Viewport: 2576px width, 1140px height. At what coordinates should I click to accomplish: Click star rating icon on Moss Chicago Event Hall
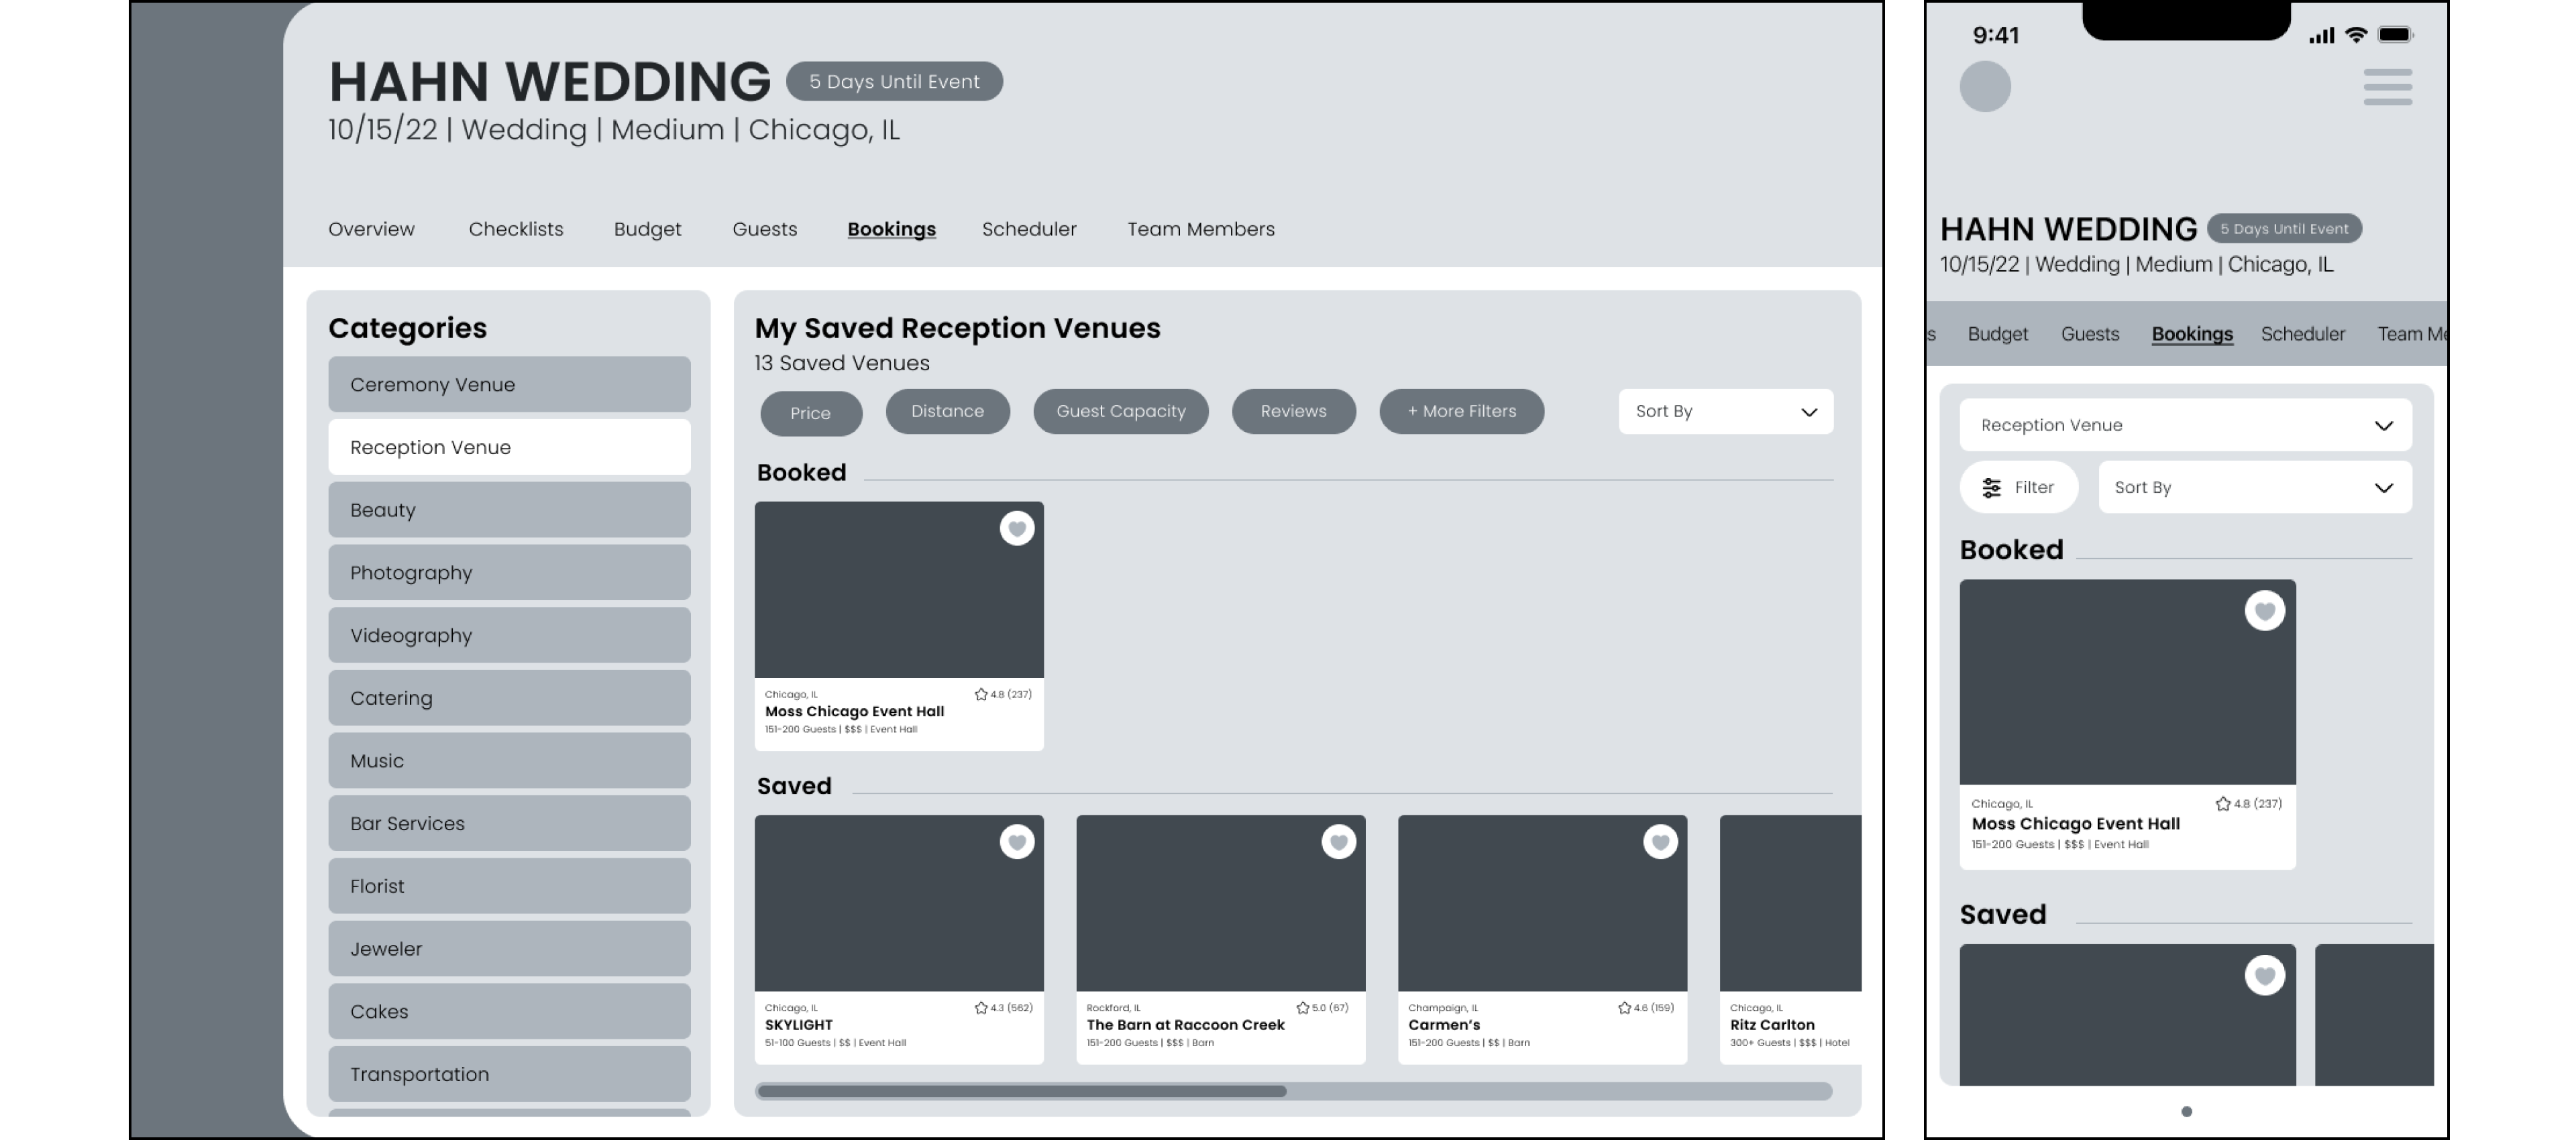tap(980, 694)
